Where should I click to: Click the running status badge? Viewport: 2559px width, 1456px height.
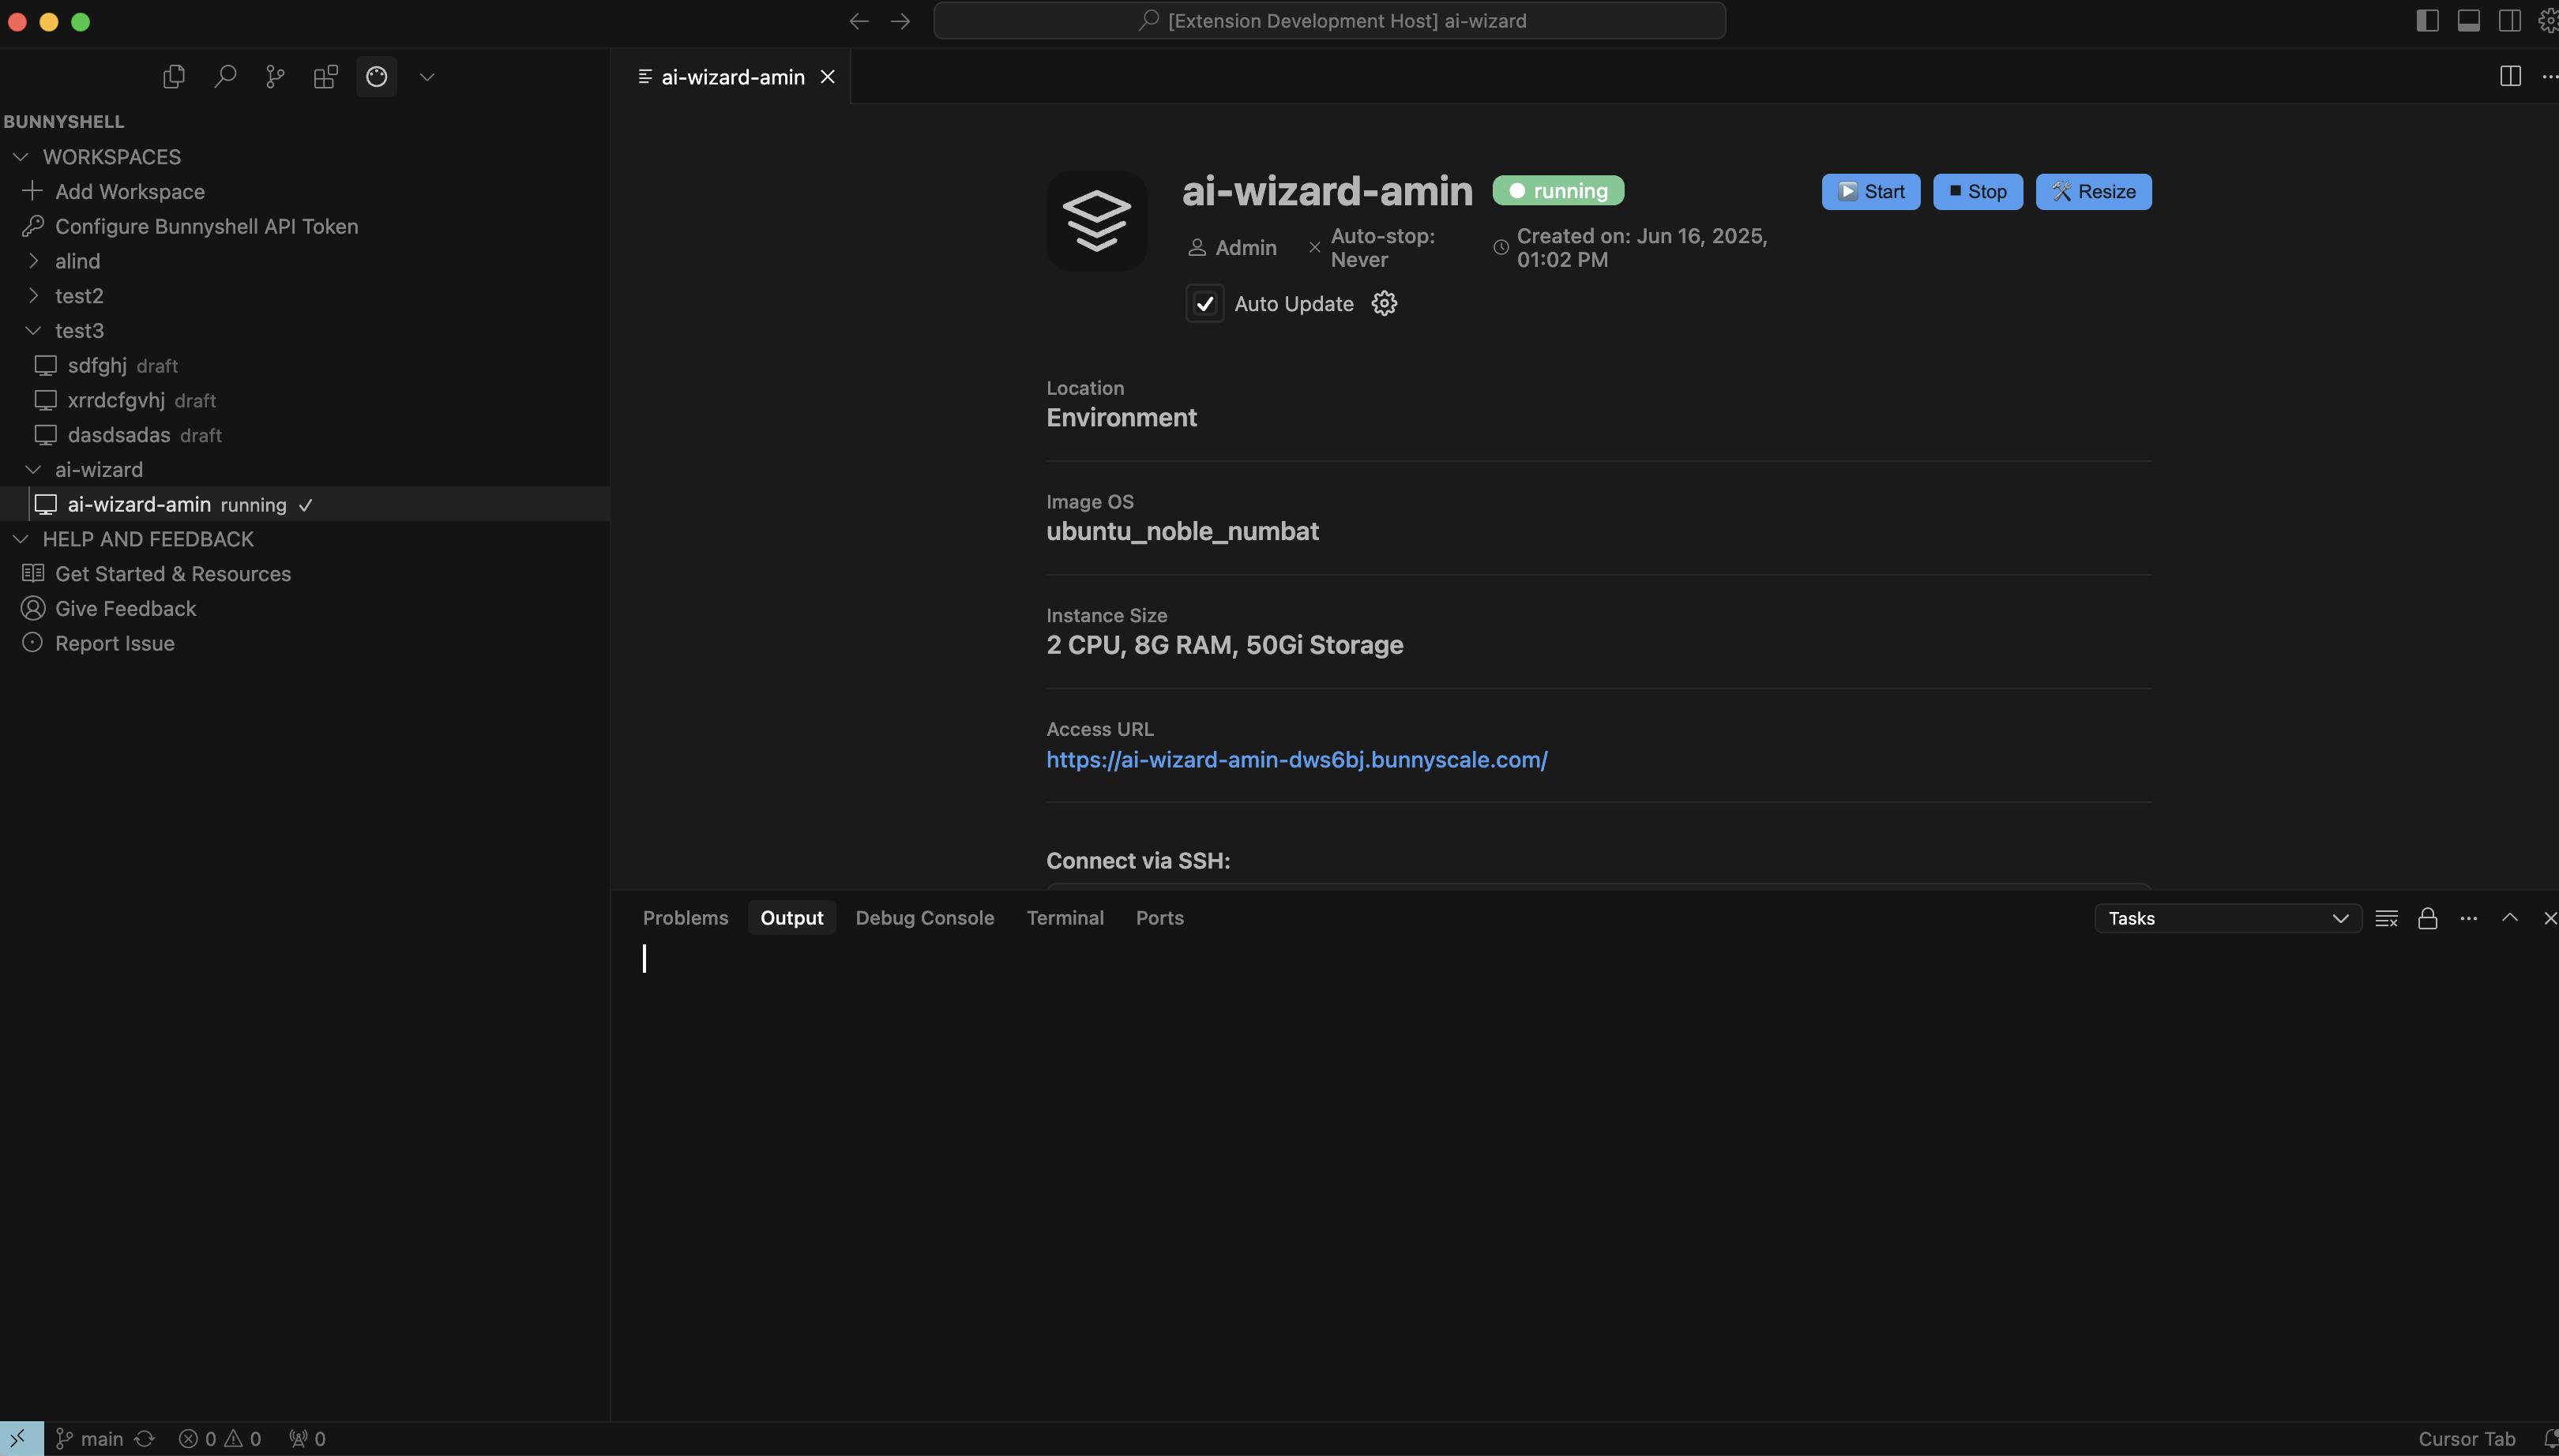1558,190
